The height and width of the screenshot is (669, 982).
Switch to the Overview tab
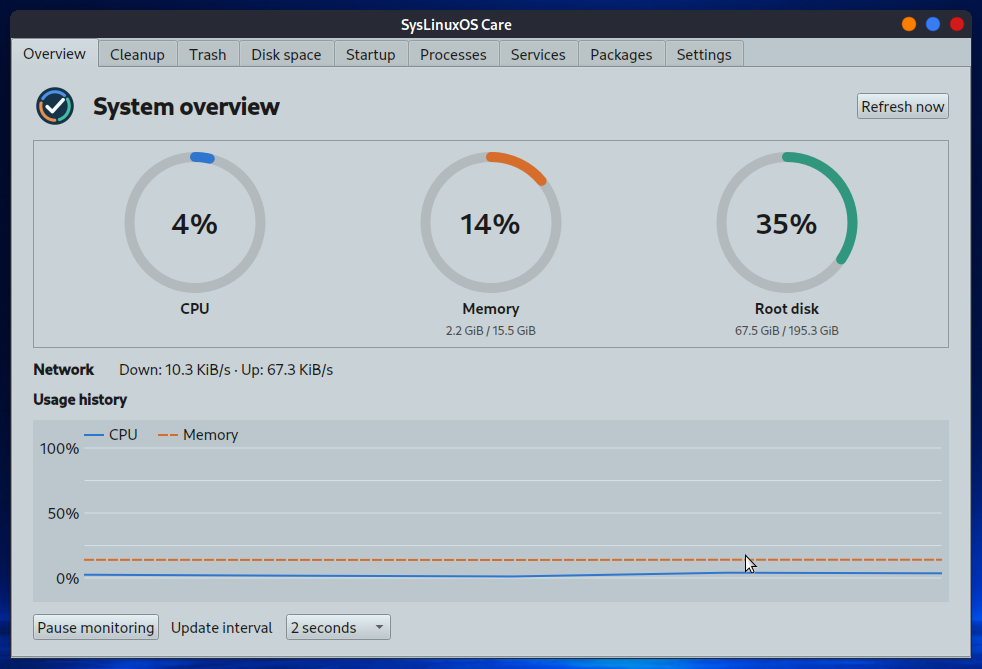click(x=54, y=54)
